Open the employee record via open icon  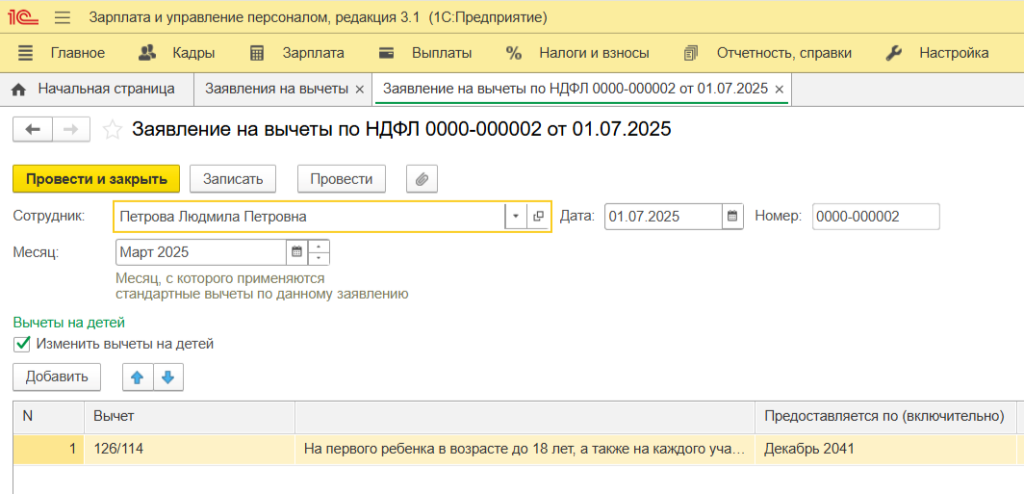538,216
